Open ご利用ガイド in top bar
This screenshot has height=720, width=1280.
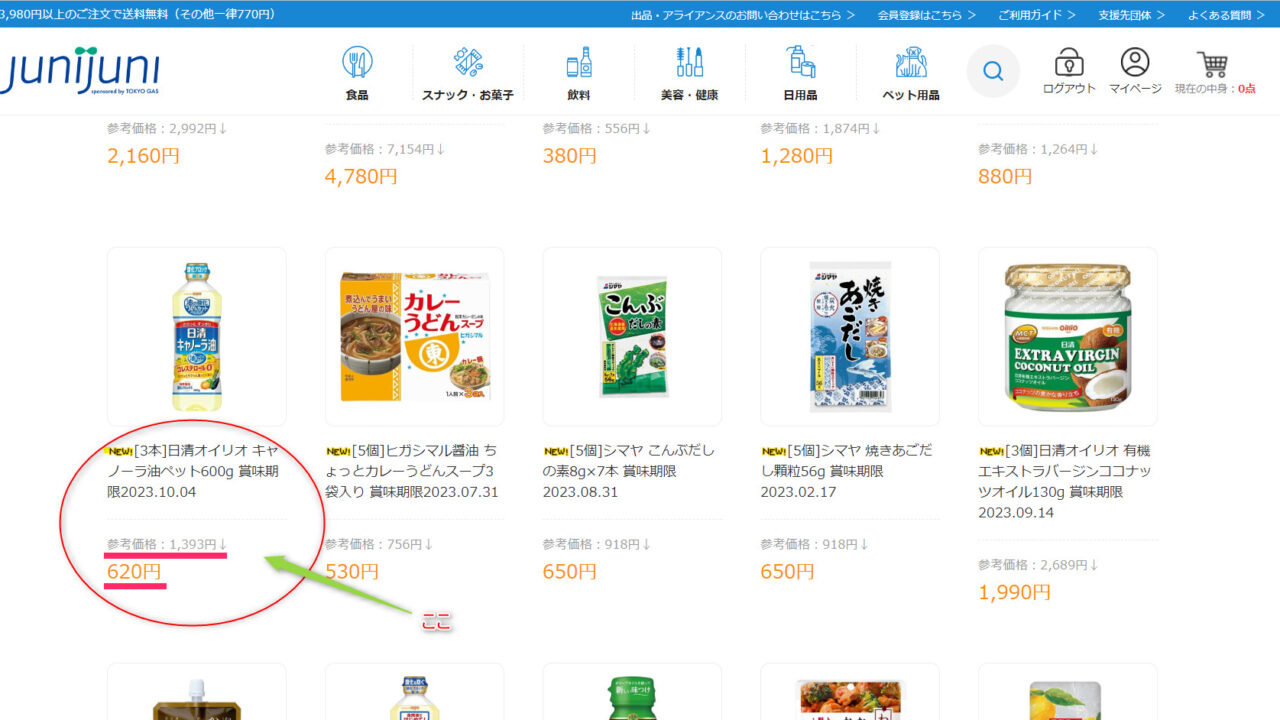point(1037,15)
